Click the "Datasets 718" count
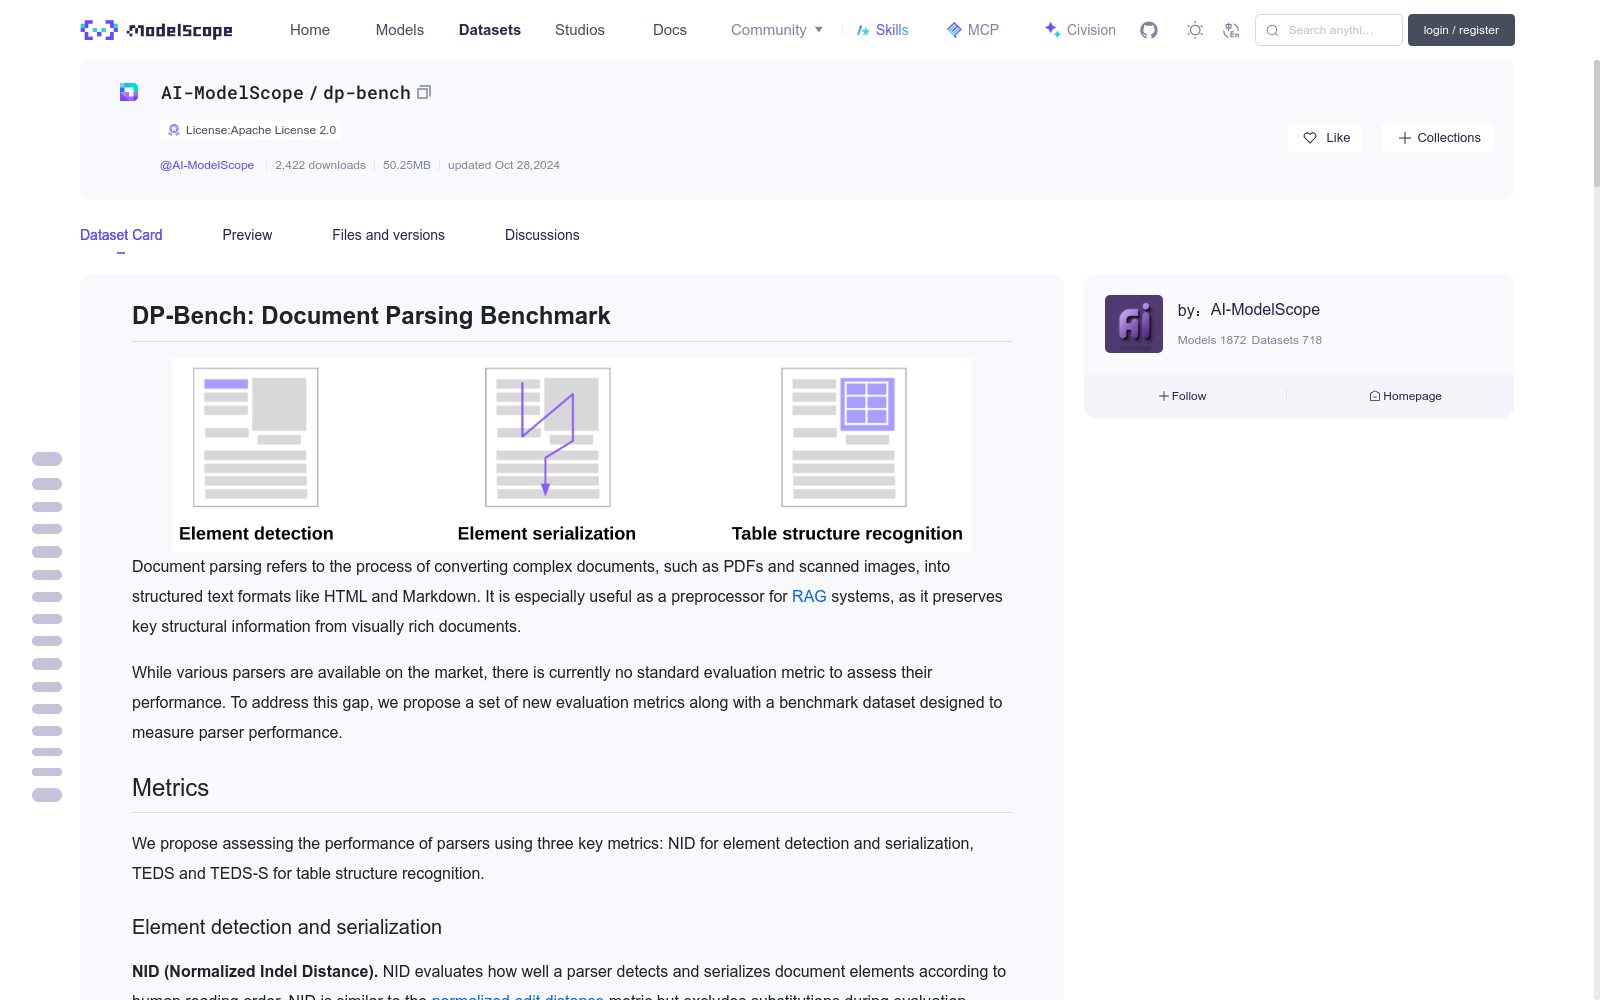The image size is (1600, 1000). [x=1287, y=340]
